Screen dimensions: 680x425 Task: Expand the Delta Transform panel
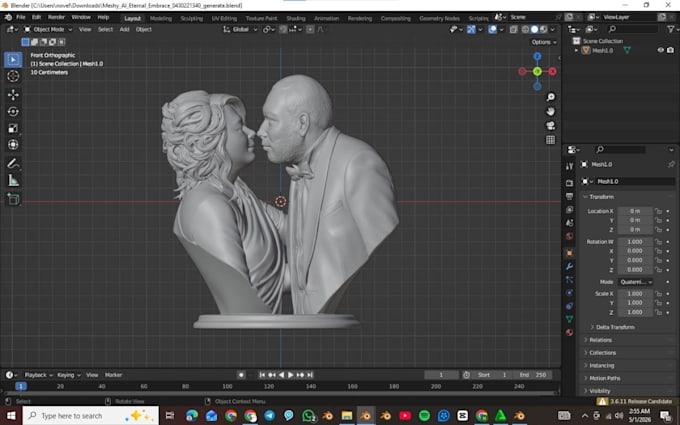click(x=613, y=327)
